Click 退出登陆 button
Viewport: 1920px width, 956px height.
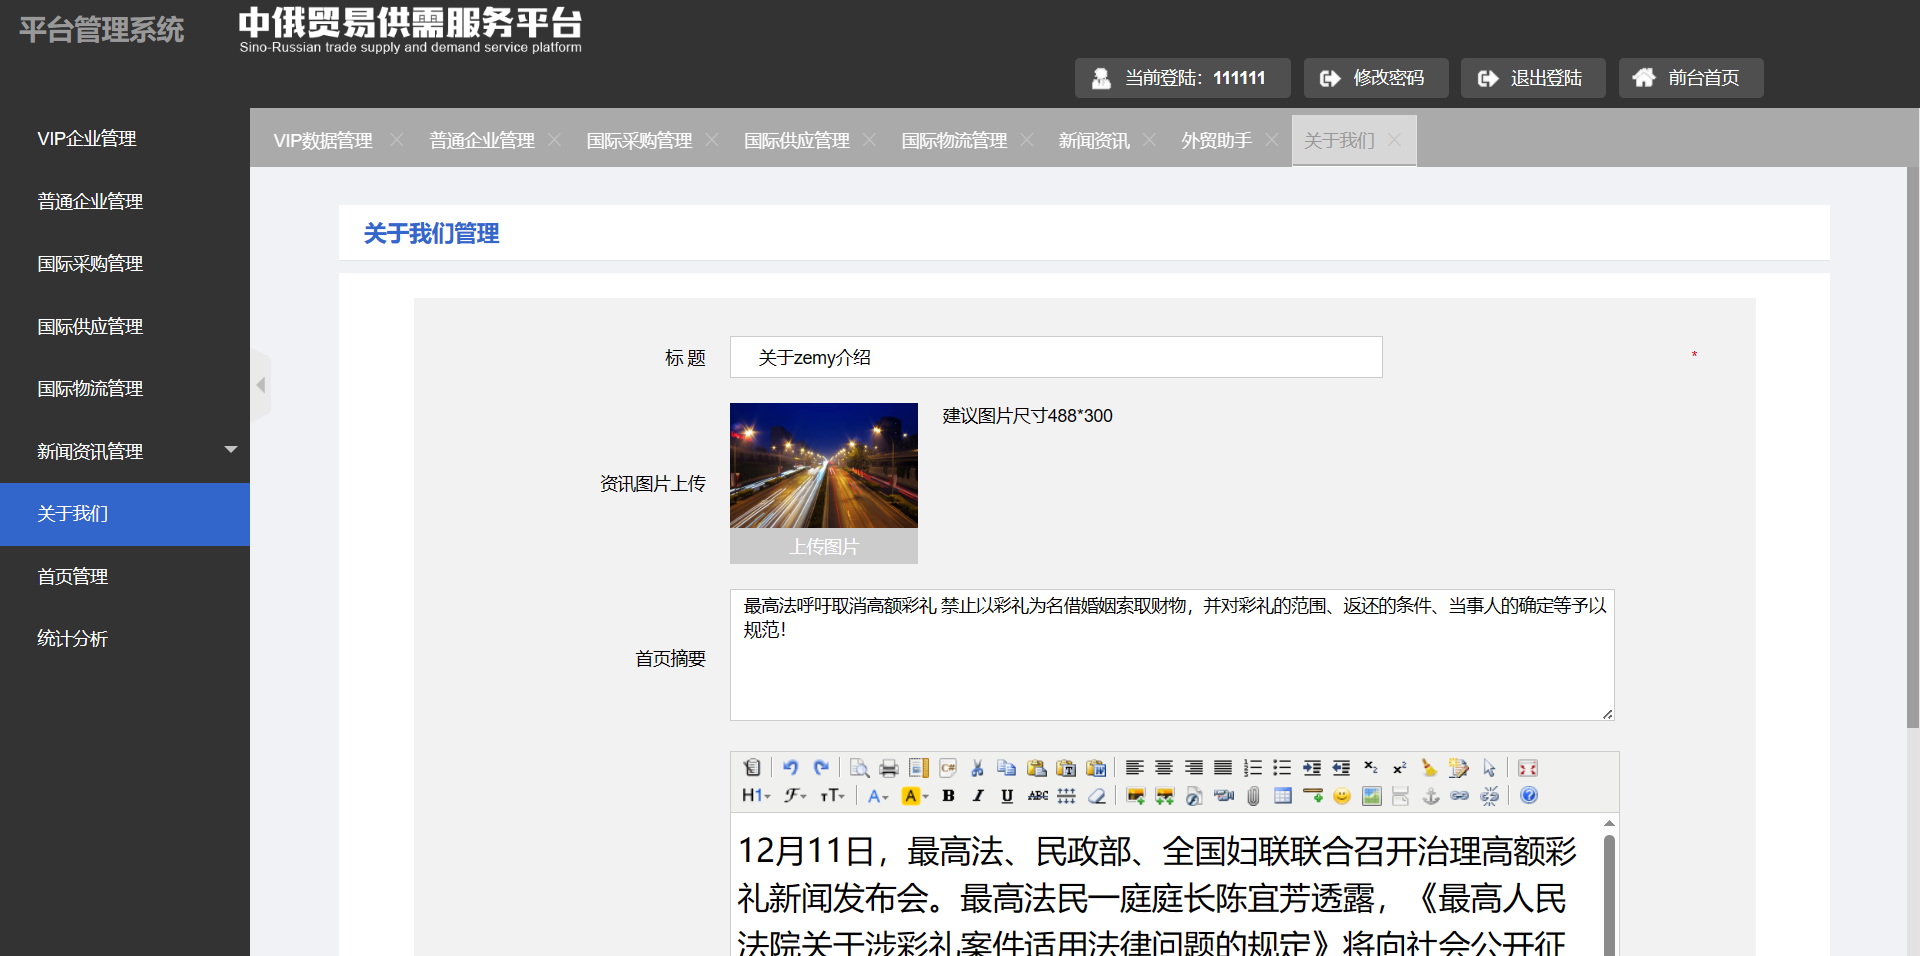click(x=1533, y=78)
